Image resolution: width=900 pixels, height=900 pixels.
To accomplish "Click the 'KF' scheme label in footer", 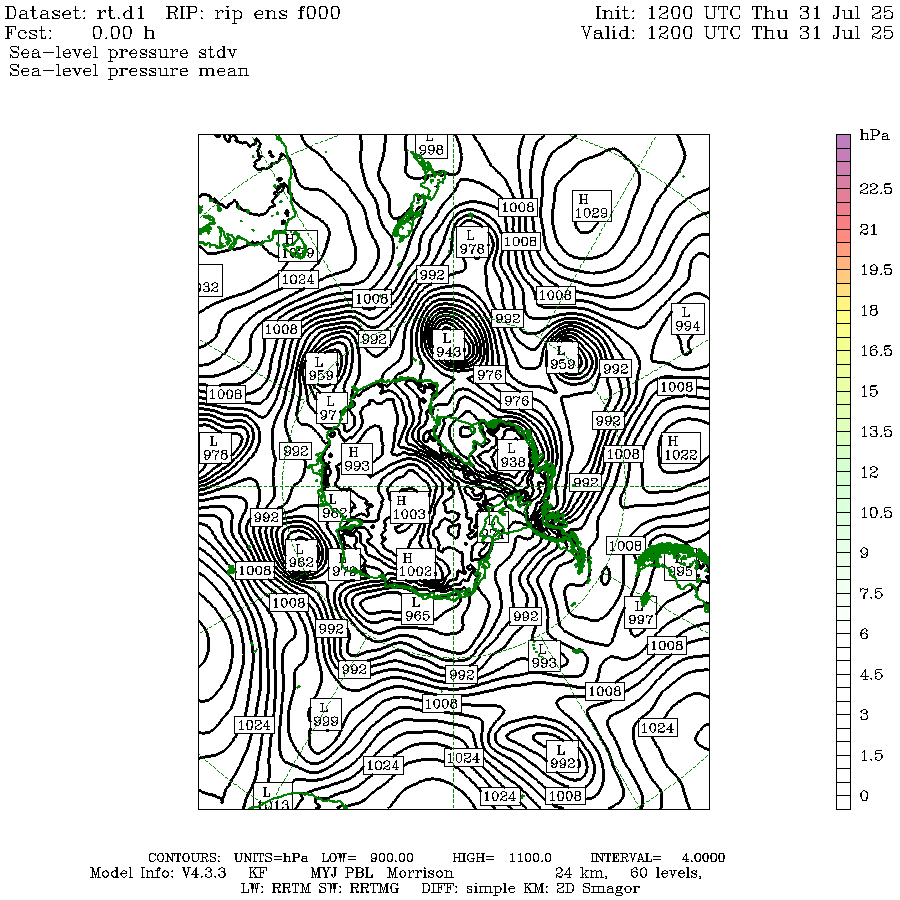I will click(x=258, y=874).
